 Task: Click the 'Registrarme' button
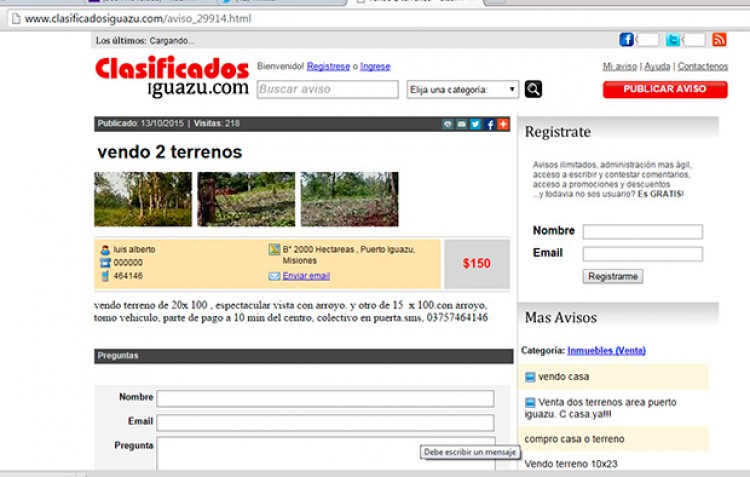[x=613, y=276]
